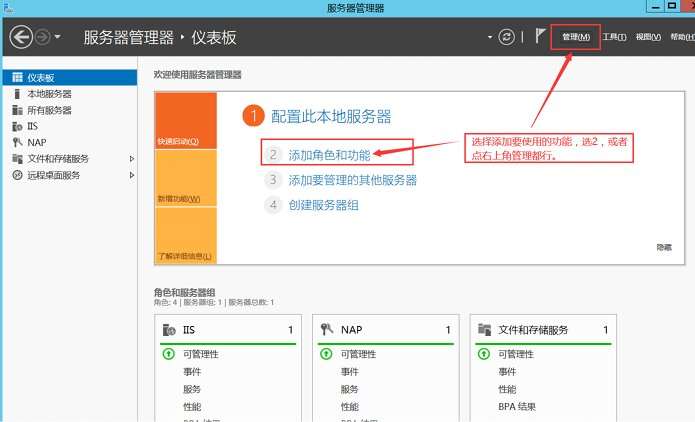This screenshot has height=422, width=695.
Task: Click 性能 in the IIS tile
Action: (x=192, y=406)
